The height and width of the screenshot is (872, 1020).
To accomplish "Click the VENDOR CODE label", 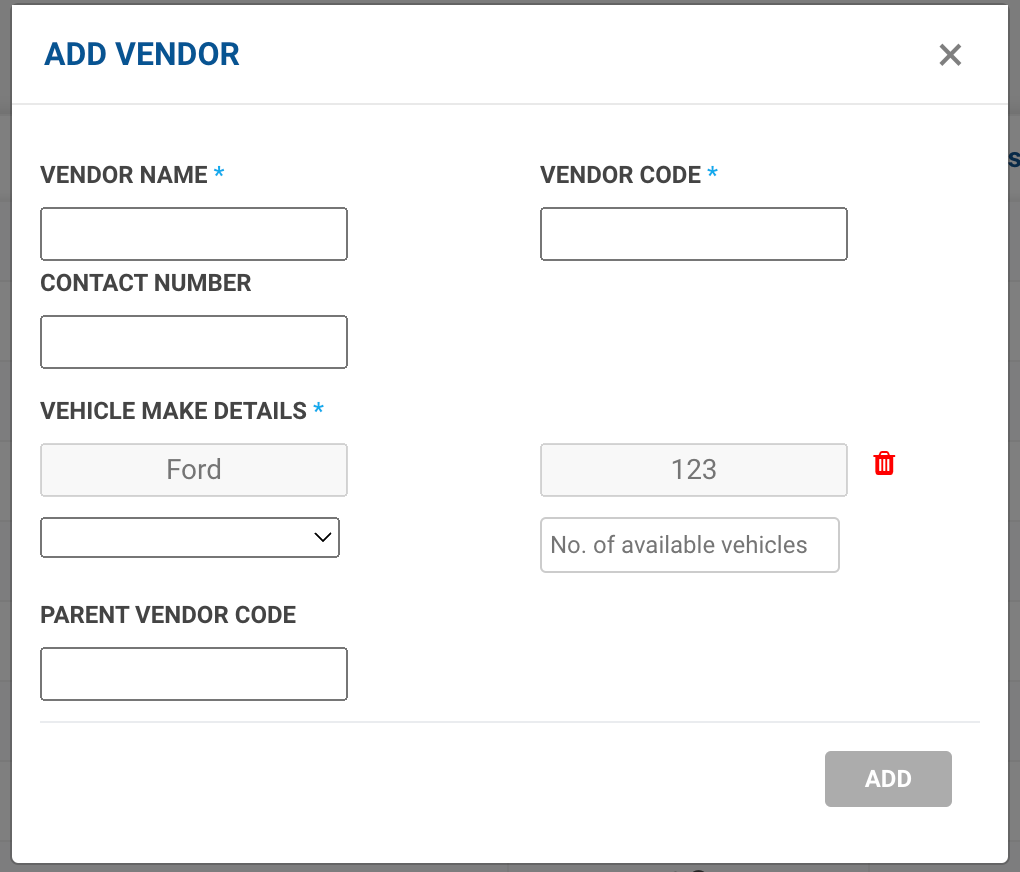I will pyautogui.click(x=620, y=175).
